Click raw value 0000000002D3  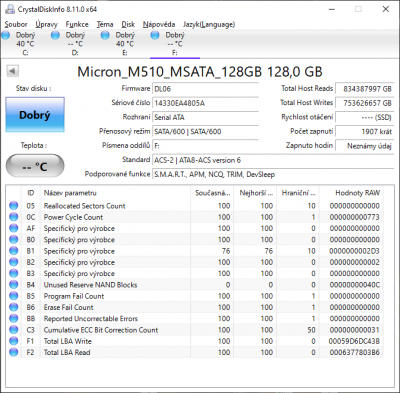pyautogui.click(x=354, y=251)
